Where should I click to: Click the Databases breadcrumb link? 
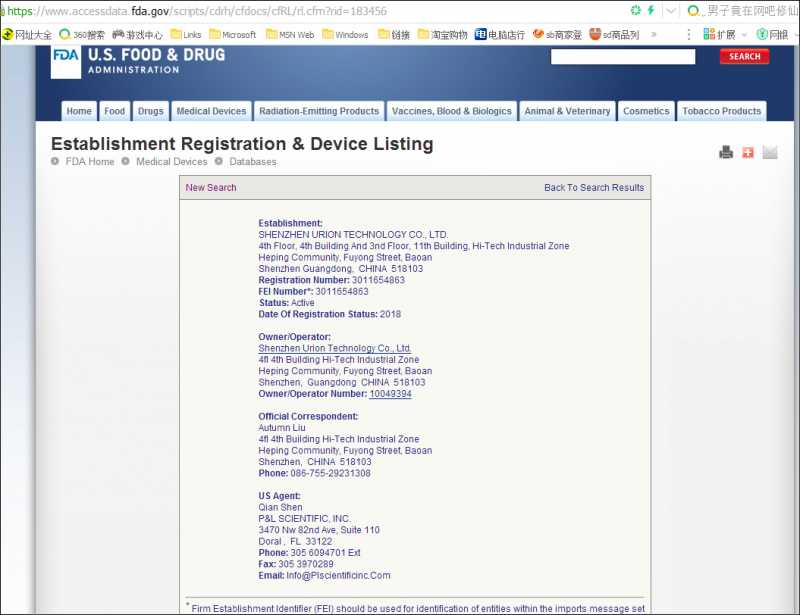pos(253,162)
